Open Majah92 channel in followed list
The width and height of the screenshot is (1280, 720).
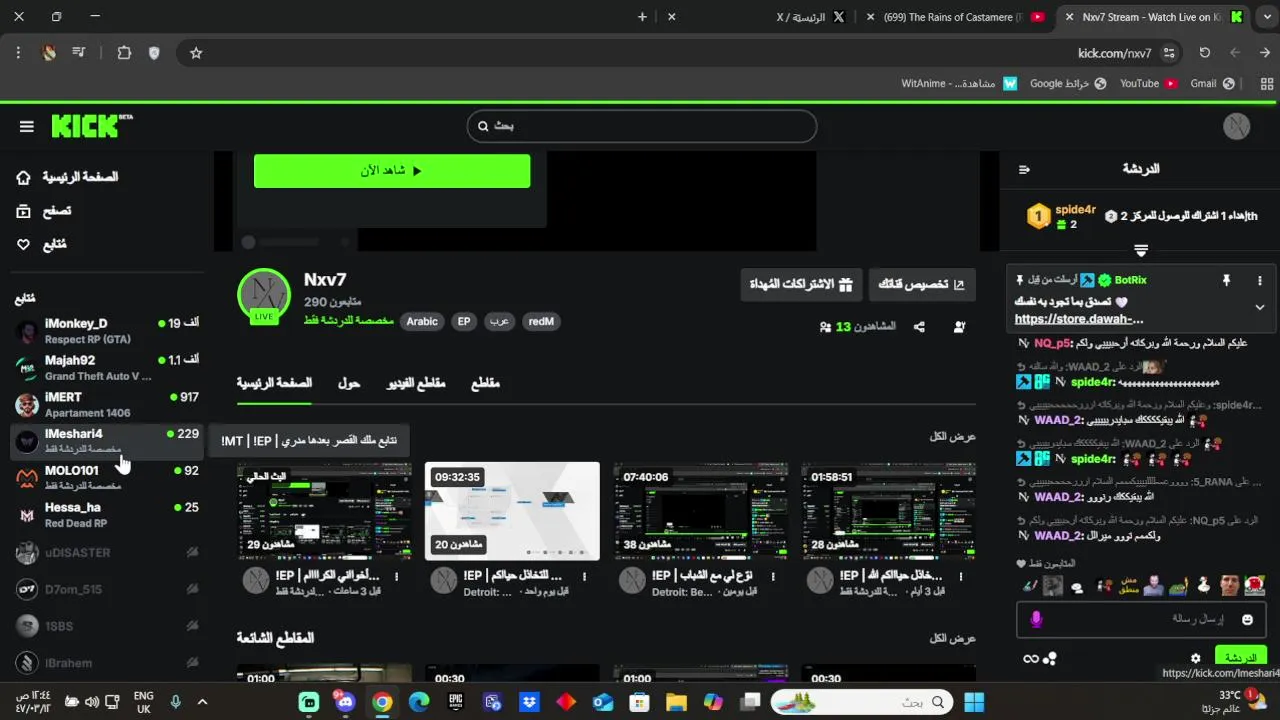107,367
